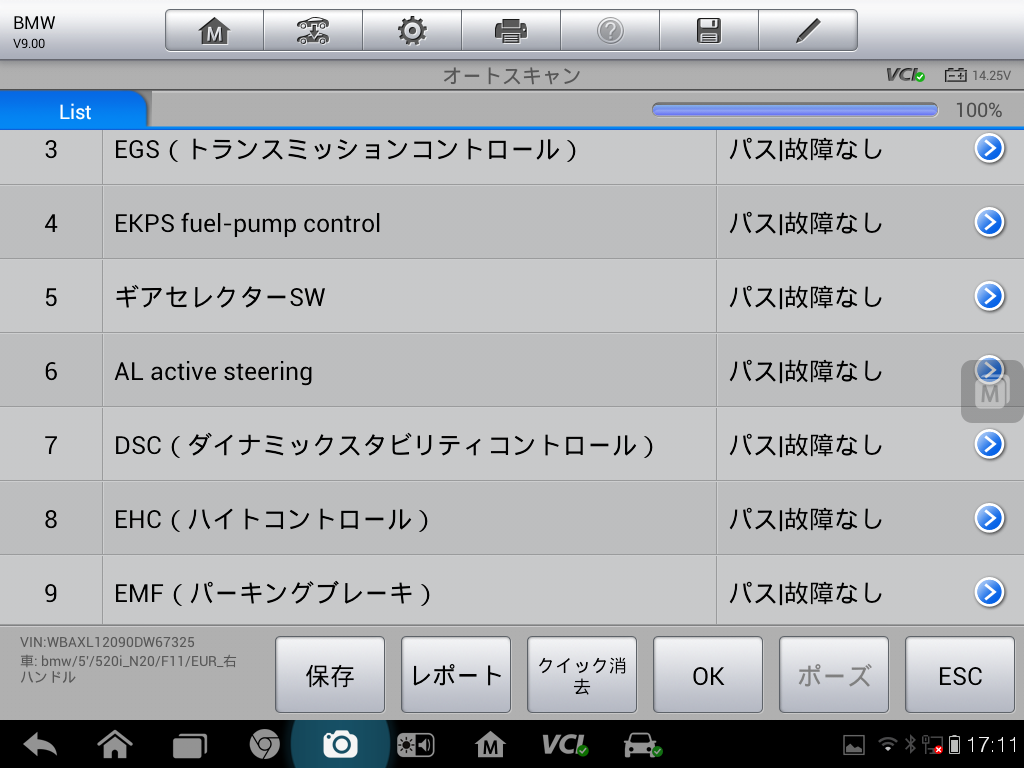The height and width of the screenshot is (768, 1024).
Task: Open diagnostics with the chassis icon
Action: tap(312, 29)
